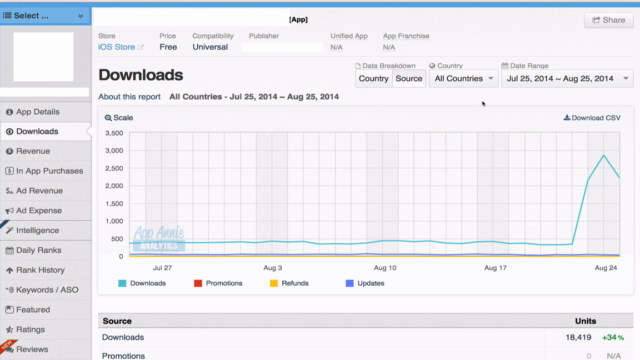Click the 18,419 units value
Screen dimensions: 640x360
click(578, 337)
